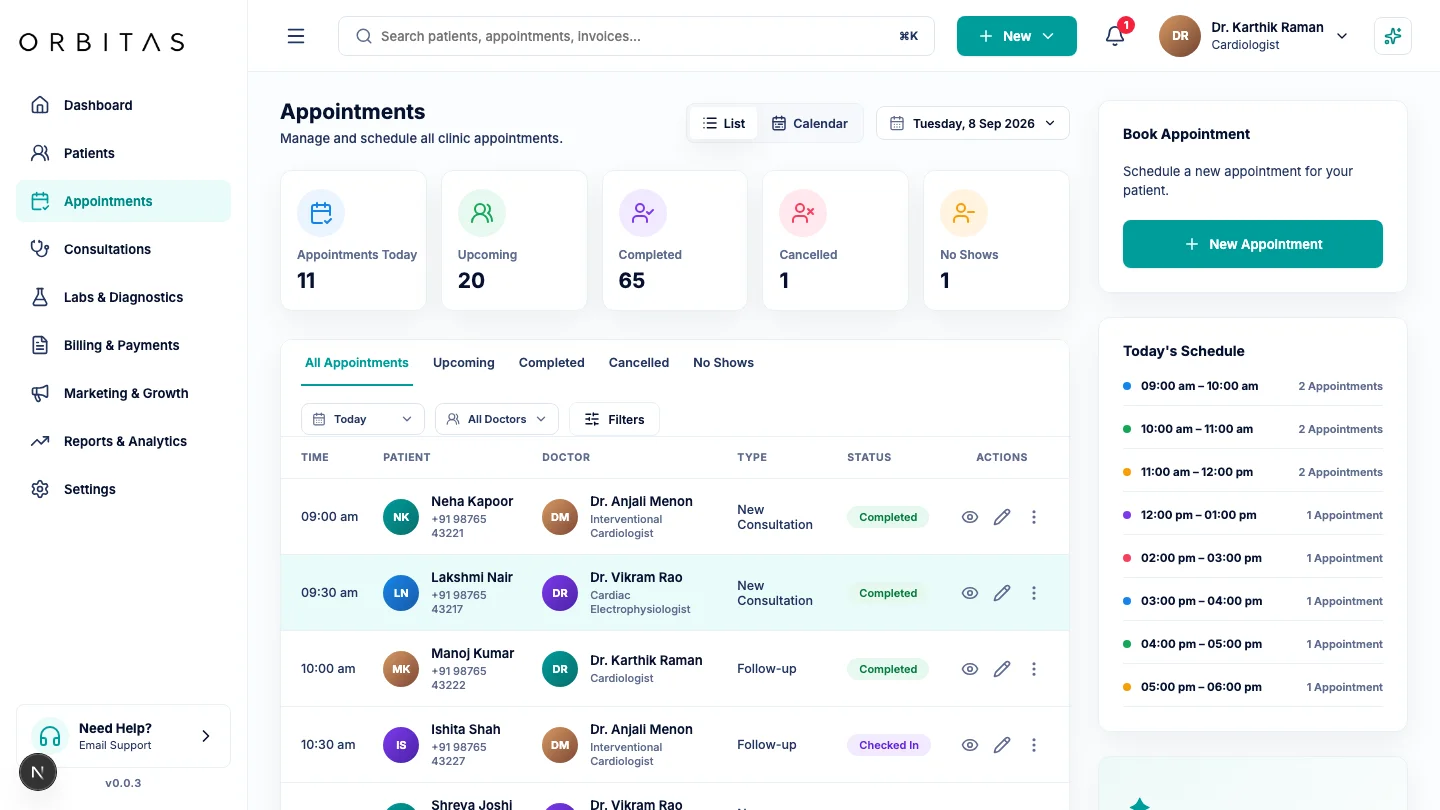Click the sparkle AI assistant icon
The height and width of the screenshot is (810, 1440).
coord(1393,36)
